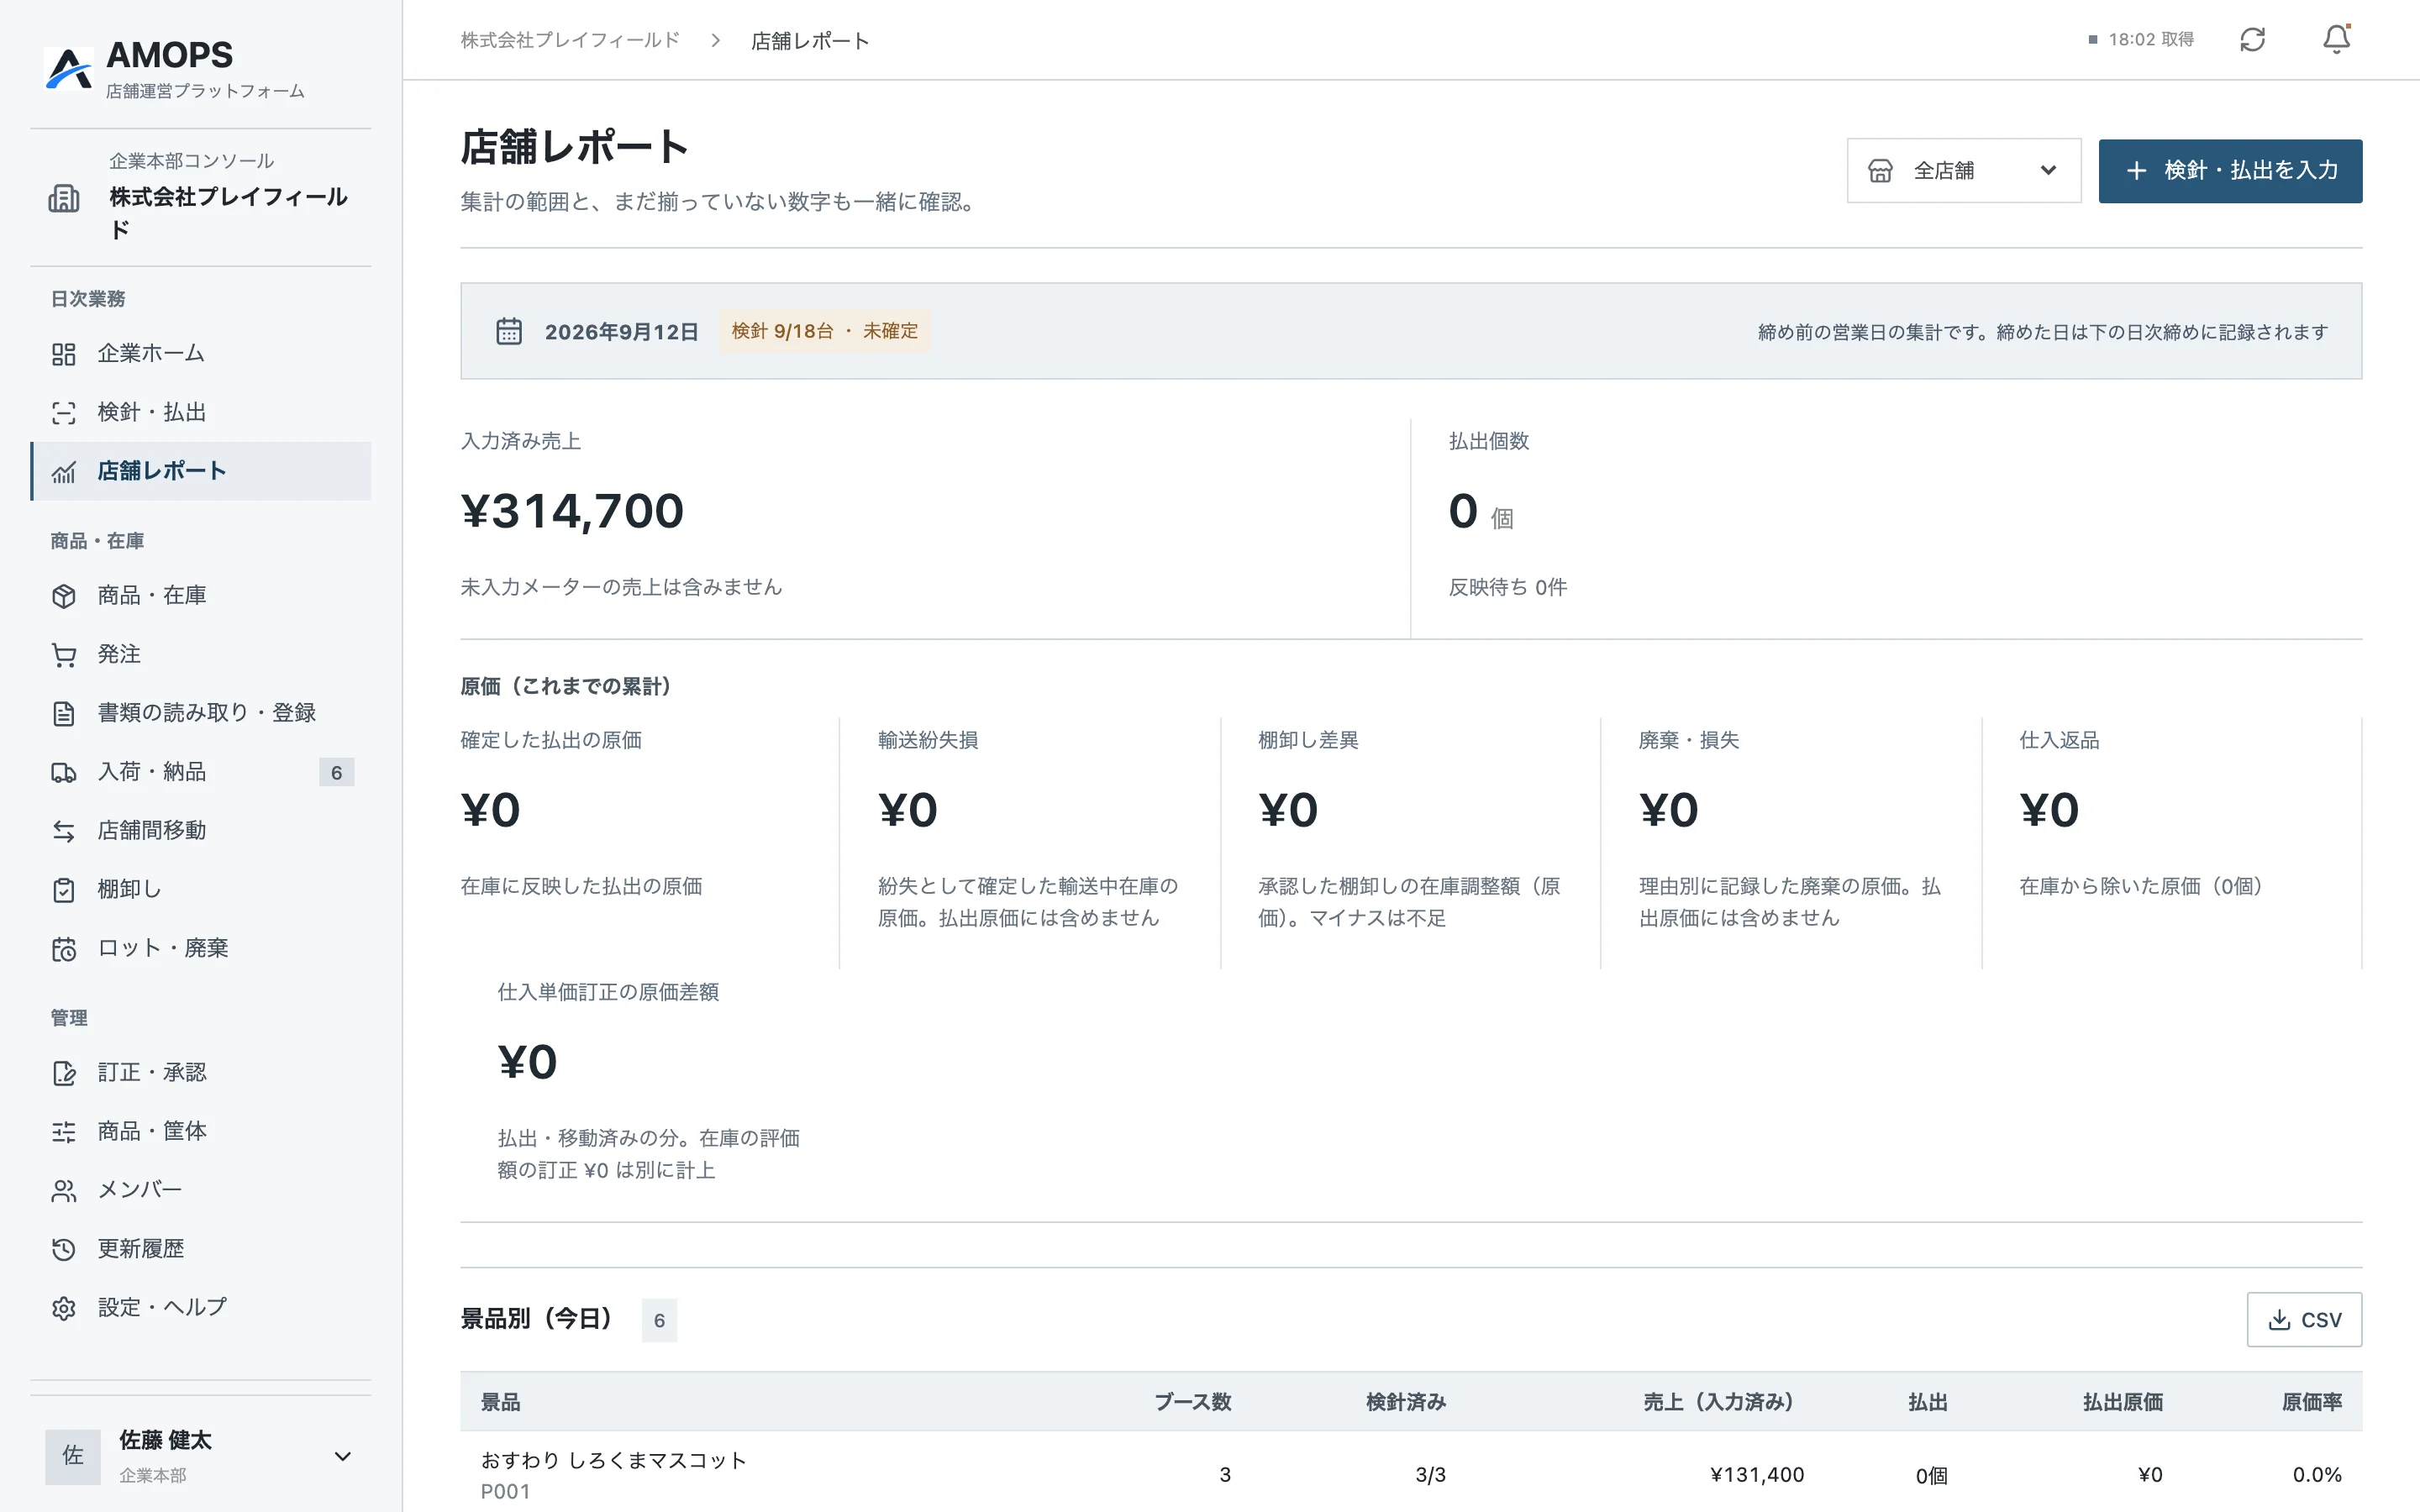
Task: Expand the 佐藤 健太 user menu
Action: click(x=342, y=1456)
